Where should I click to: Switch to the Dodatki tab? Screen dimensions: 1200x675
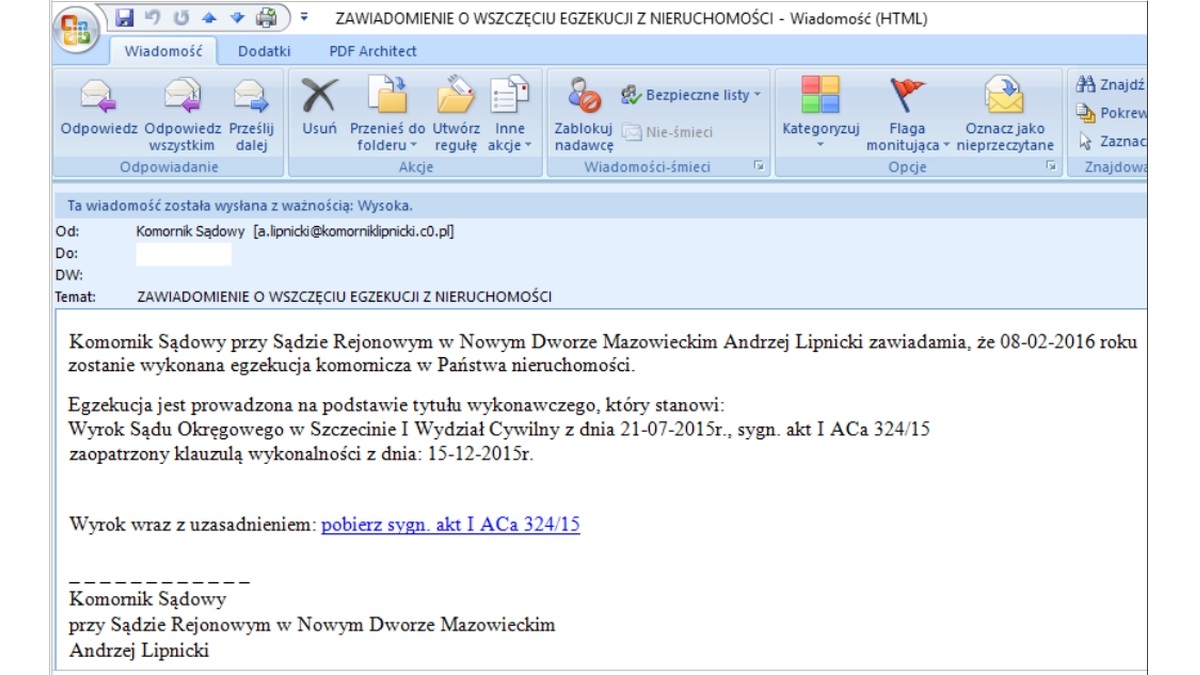265,51
